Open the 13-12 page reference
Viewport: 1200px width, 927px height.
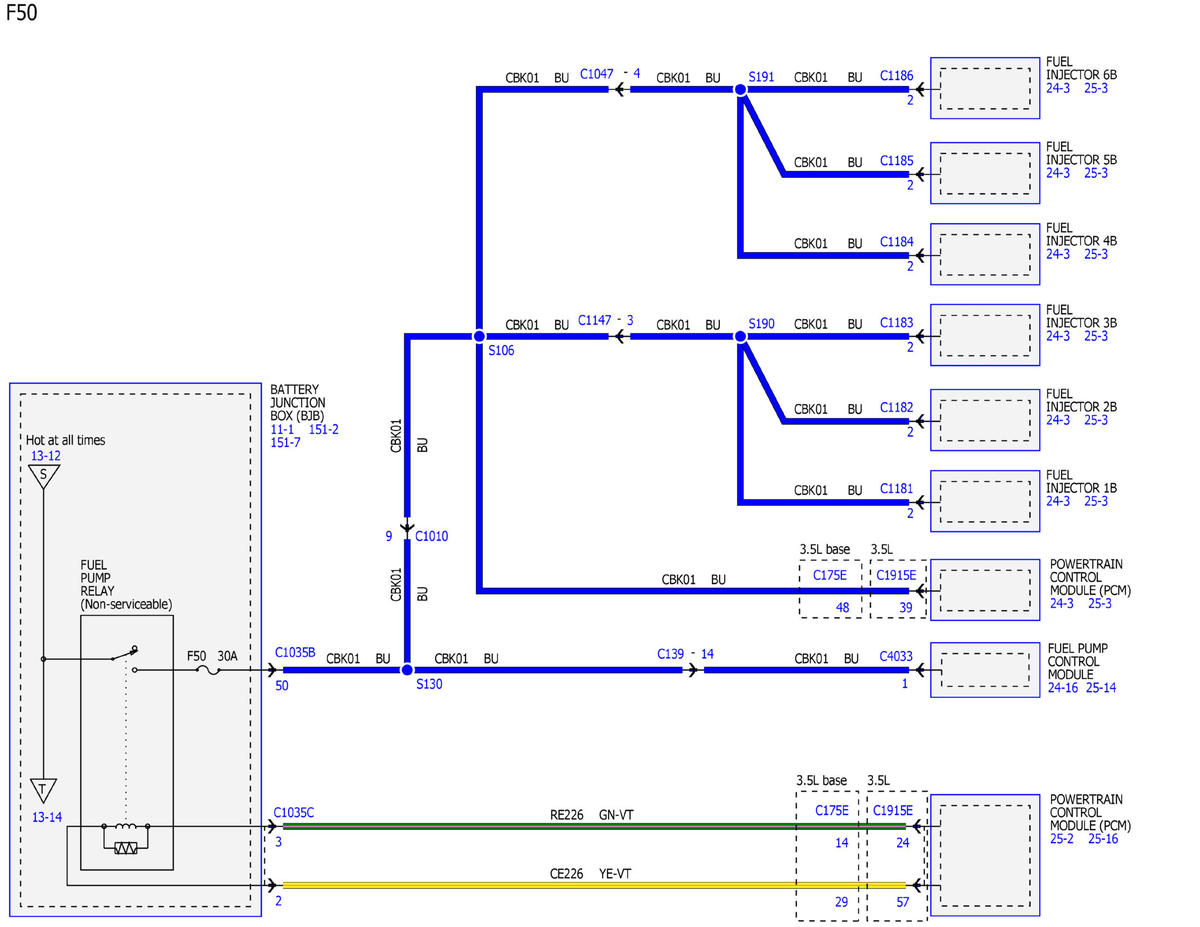coord(46,456)
